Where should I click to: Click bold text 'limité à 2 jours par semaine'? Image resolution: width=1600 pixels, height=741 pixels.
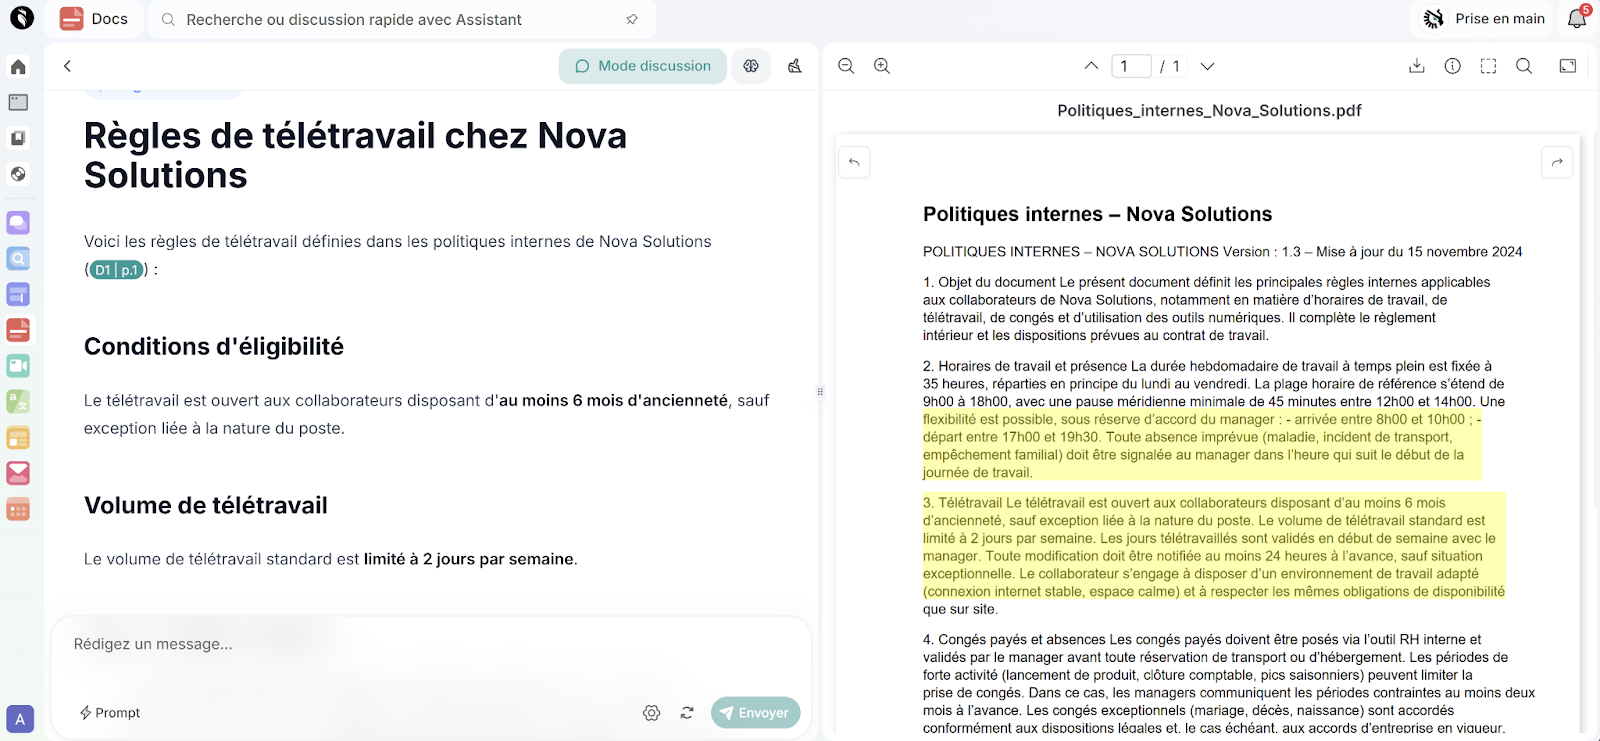click(x=469, y=559)
